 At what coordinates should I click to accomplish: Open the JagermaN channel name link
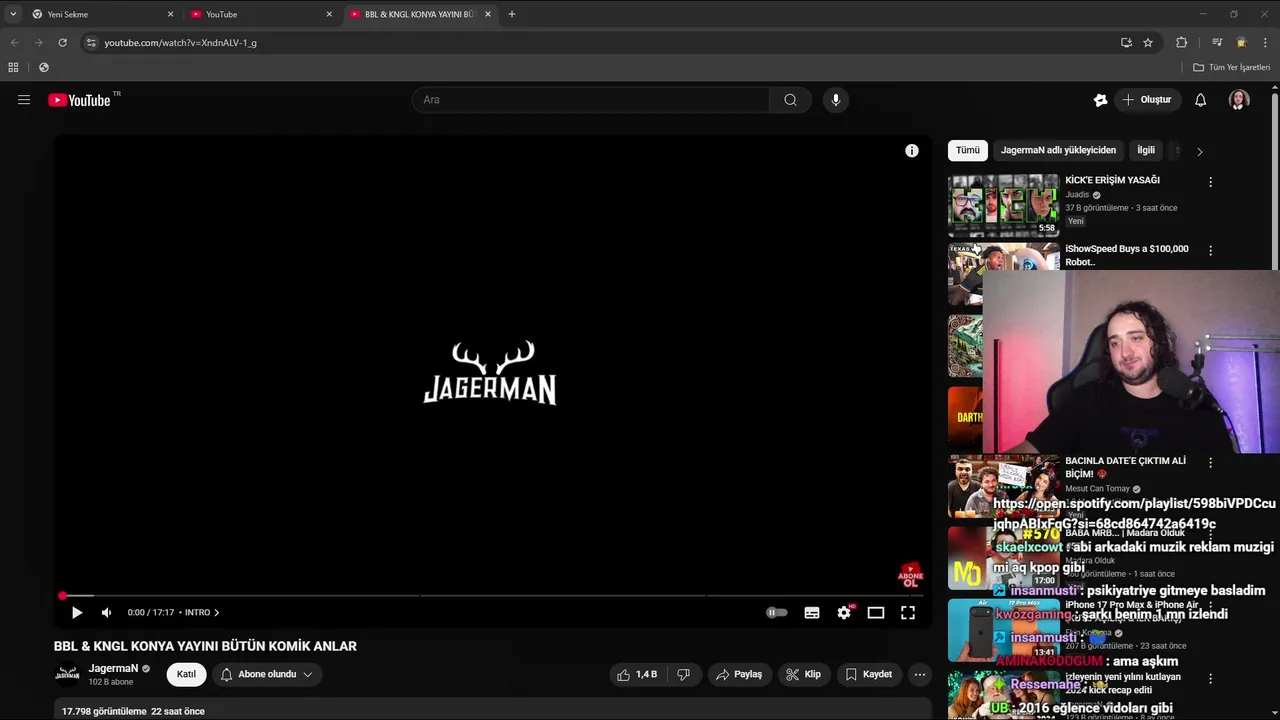click(x=113, y=669)
